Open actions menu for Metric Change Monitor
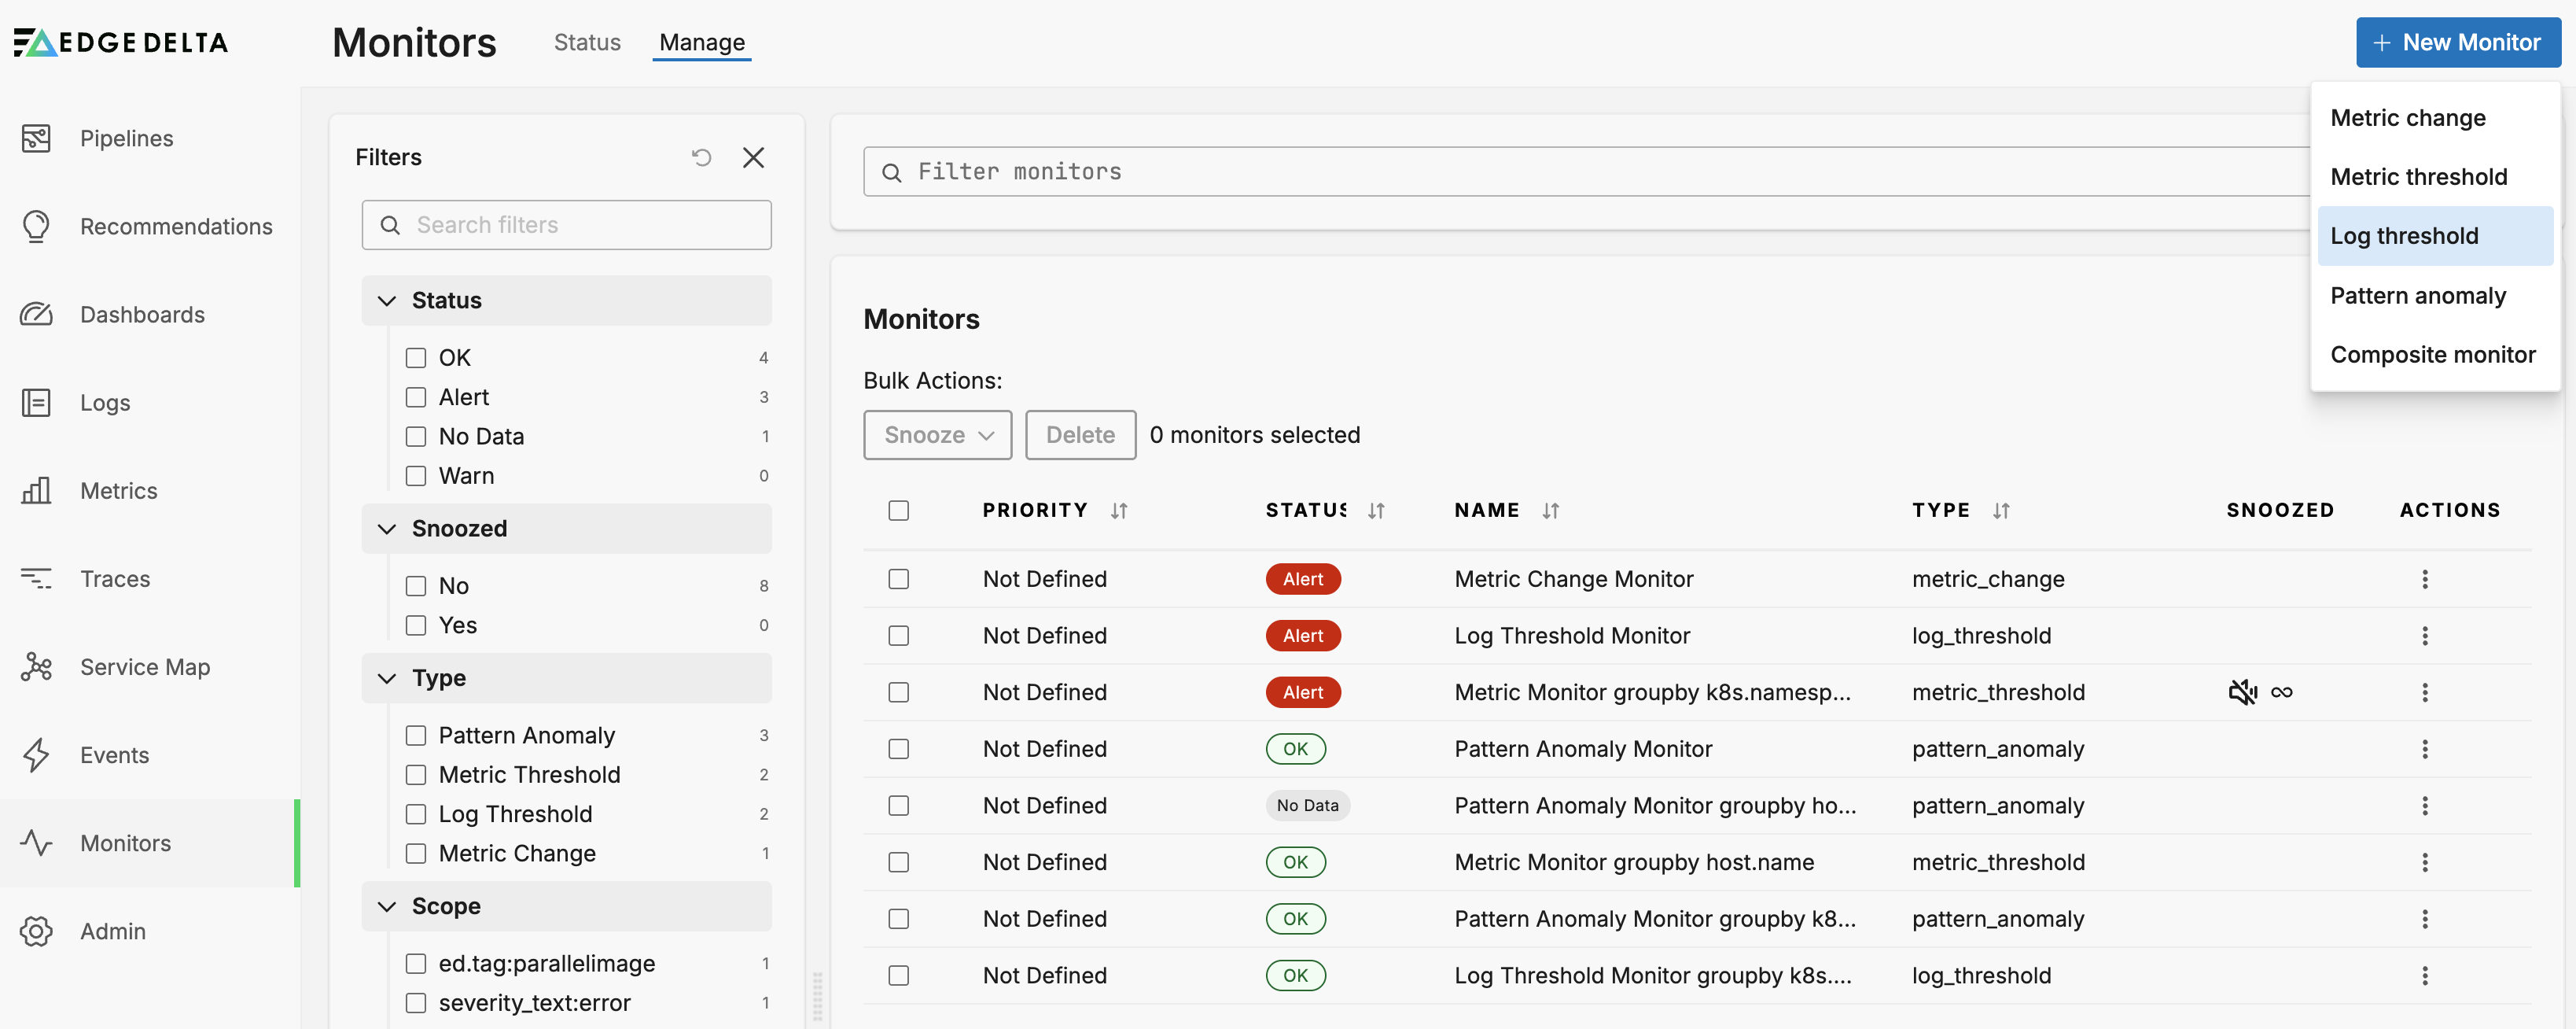The width and height of the screenshot is (2576, 1029). click(2424, 579)
